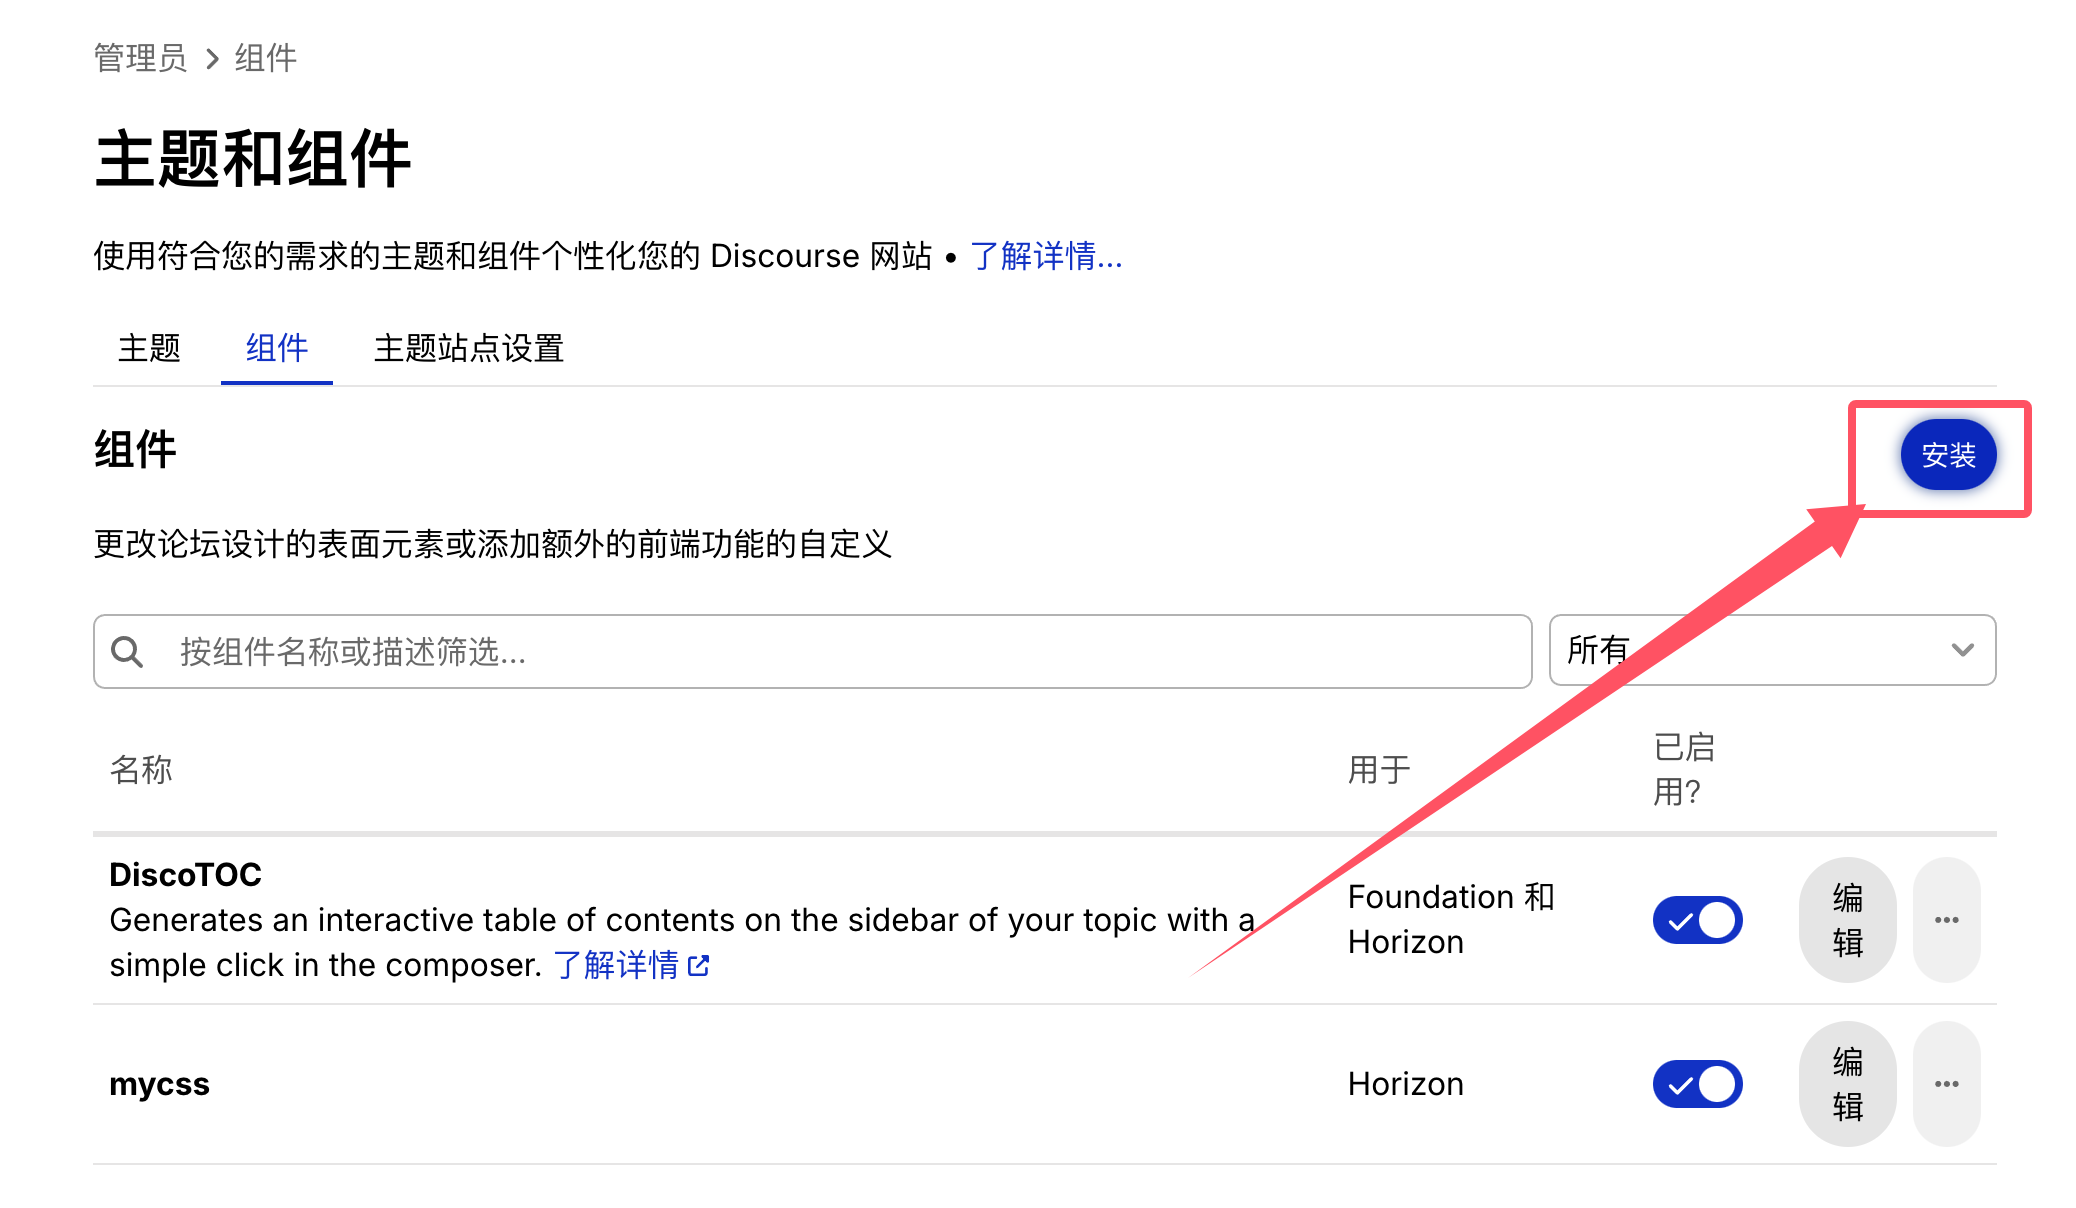Open the 主题站点设置 tab
Image resolution: width=2076 pixels, height=1208 pixels.
468,349
